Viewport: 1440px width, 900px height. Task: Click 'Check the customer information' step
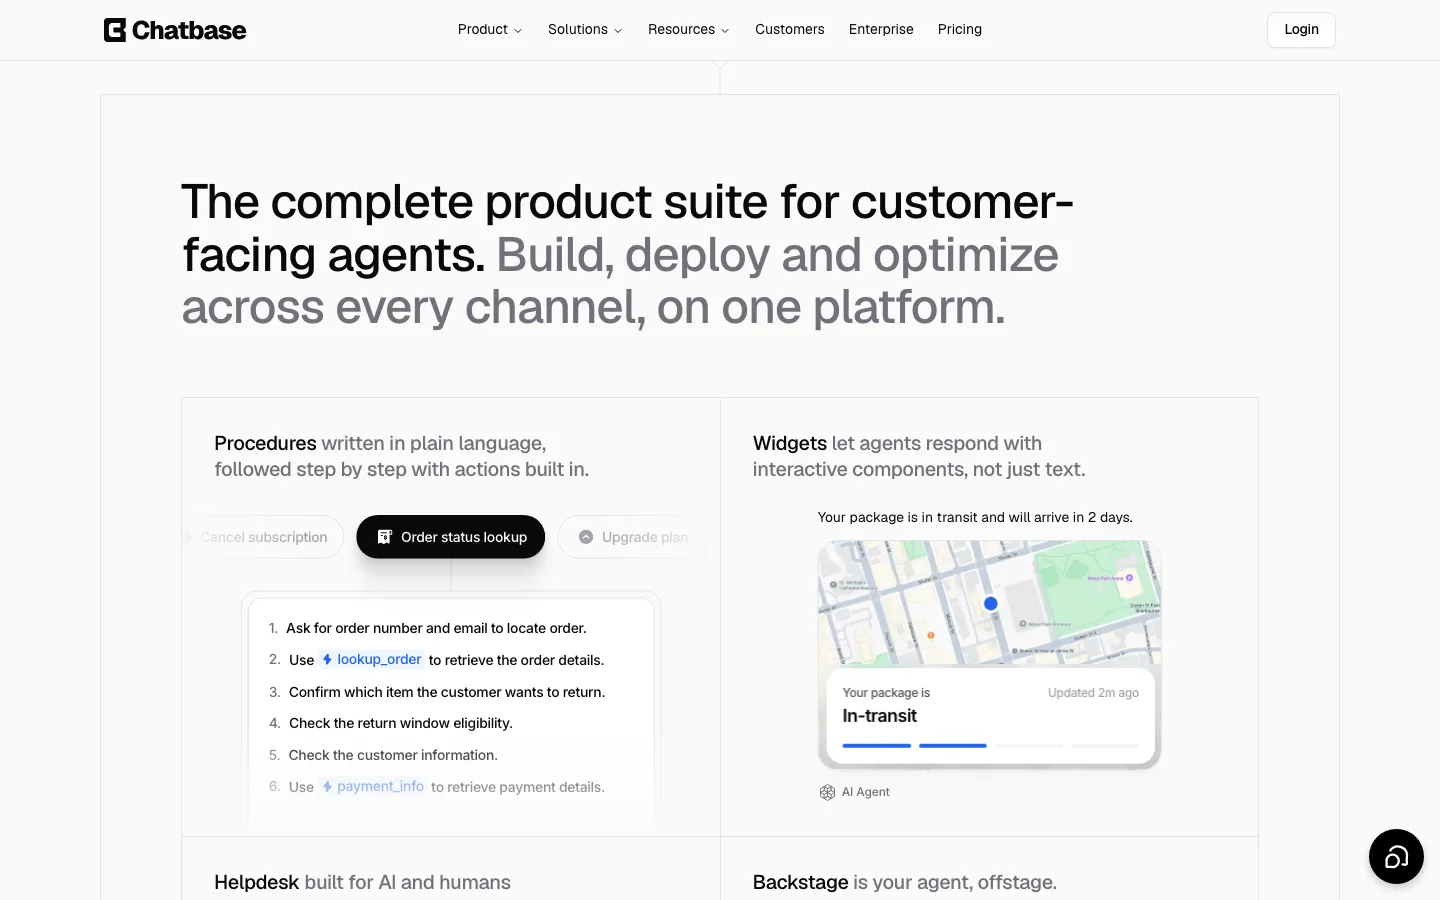click(393, 755)
